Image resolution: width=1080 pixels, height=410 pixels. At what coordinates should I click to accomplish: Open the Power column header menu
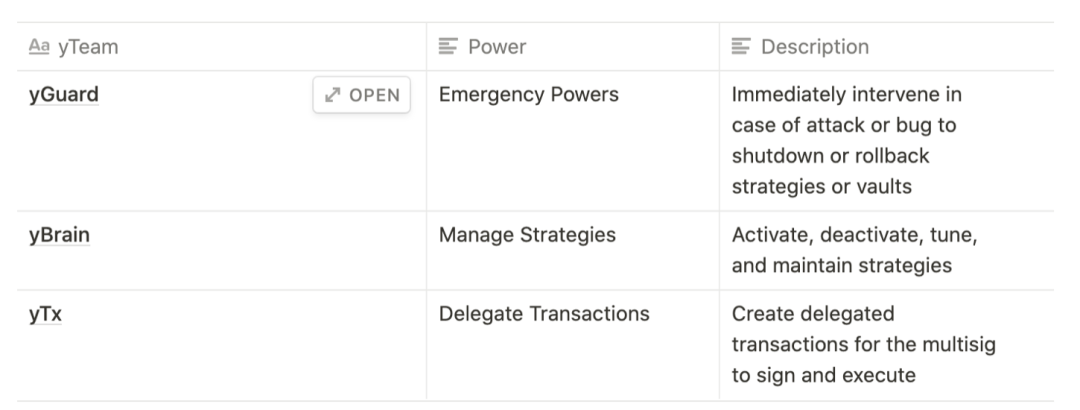coord(573,46)
